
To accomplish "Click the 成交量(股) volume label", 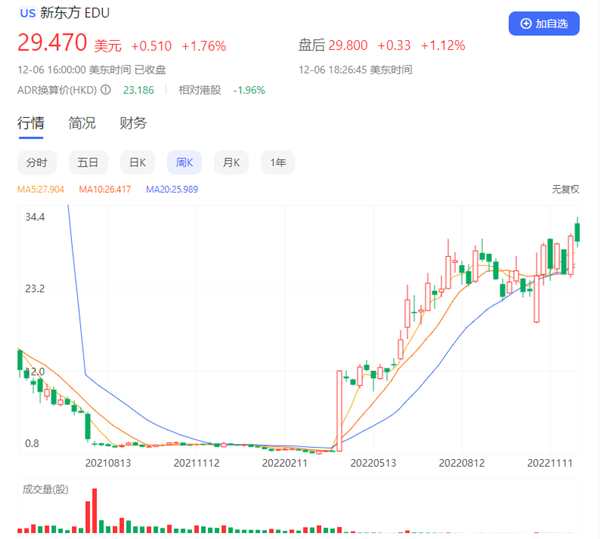I will [x=45, y=489].
